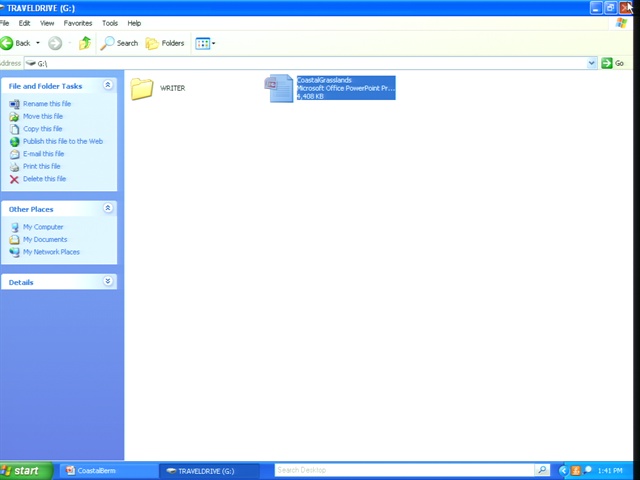Click the white speech bubble tray icon
Screen dimensions: 640x480
point(588,471)
